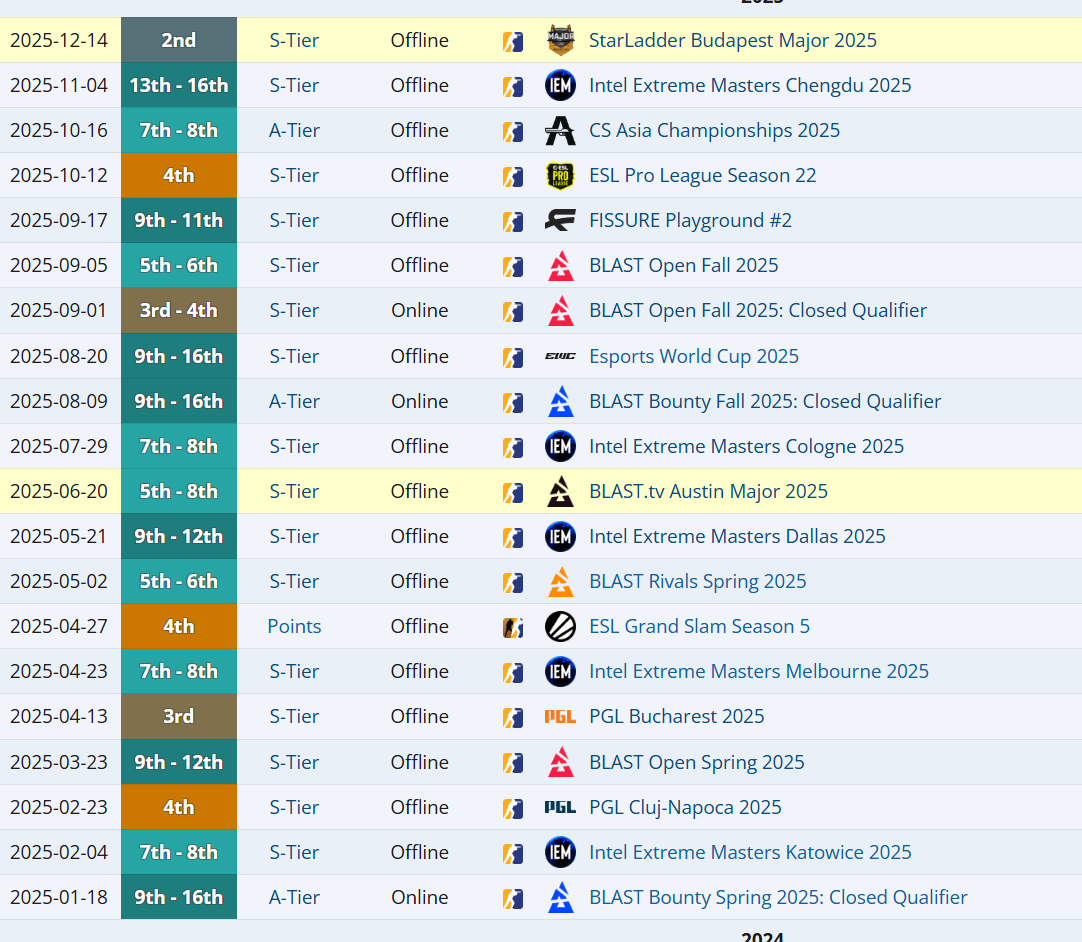Click the 3rd placement cell for PGL Bucharest
This screenshot has width=1082, height=942.
click(x=179, y=716)
